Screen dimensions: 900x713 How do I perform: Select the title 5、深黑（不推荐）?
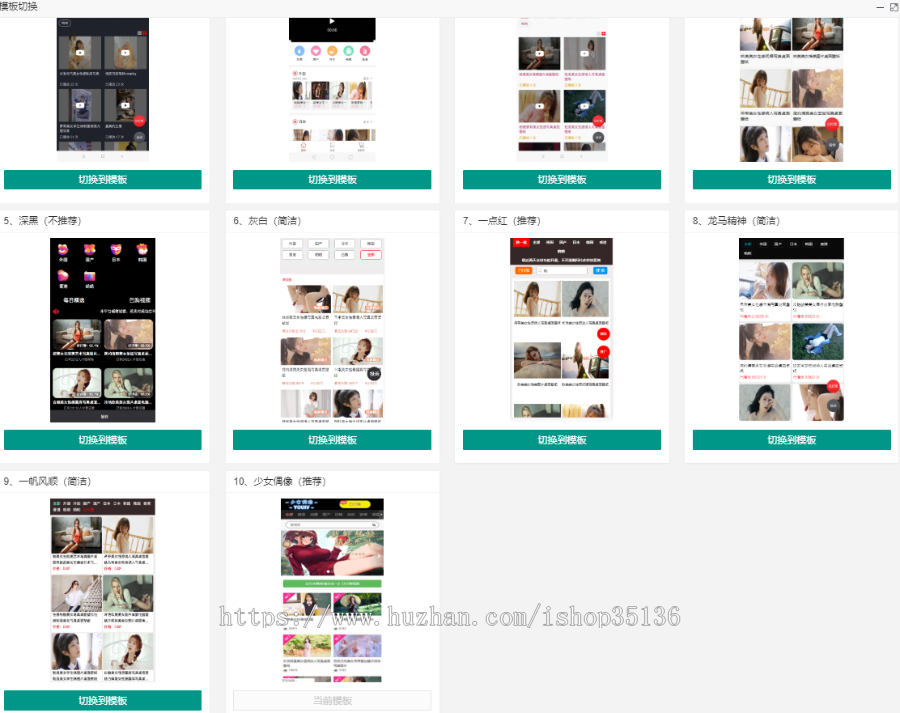[x=43, y=221]
